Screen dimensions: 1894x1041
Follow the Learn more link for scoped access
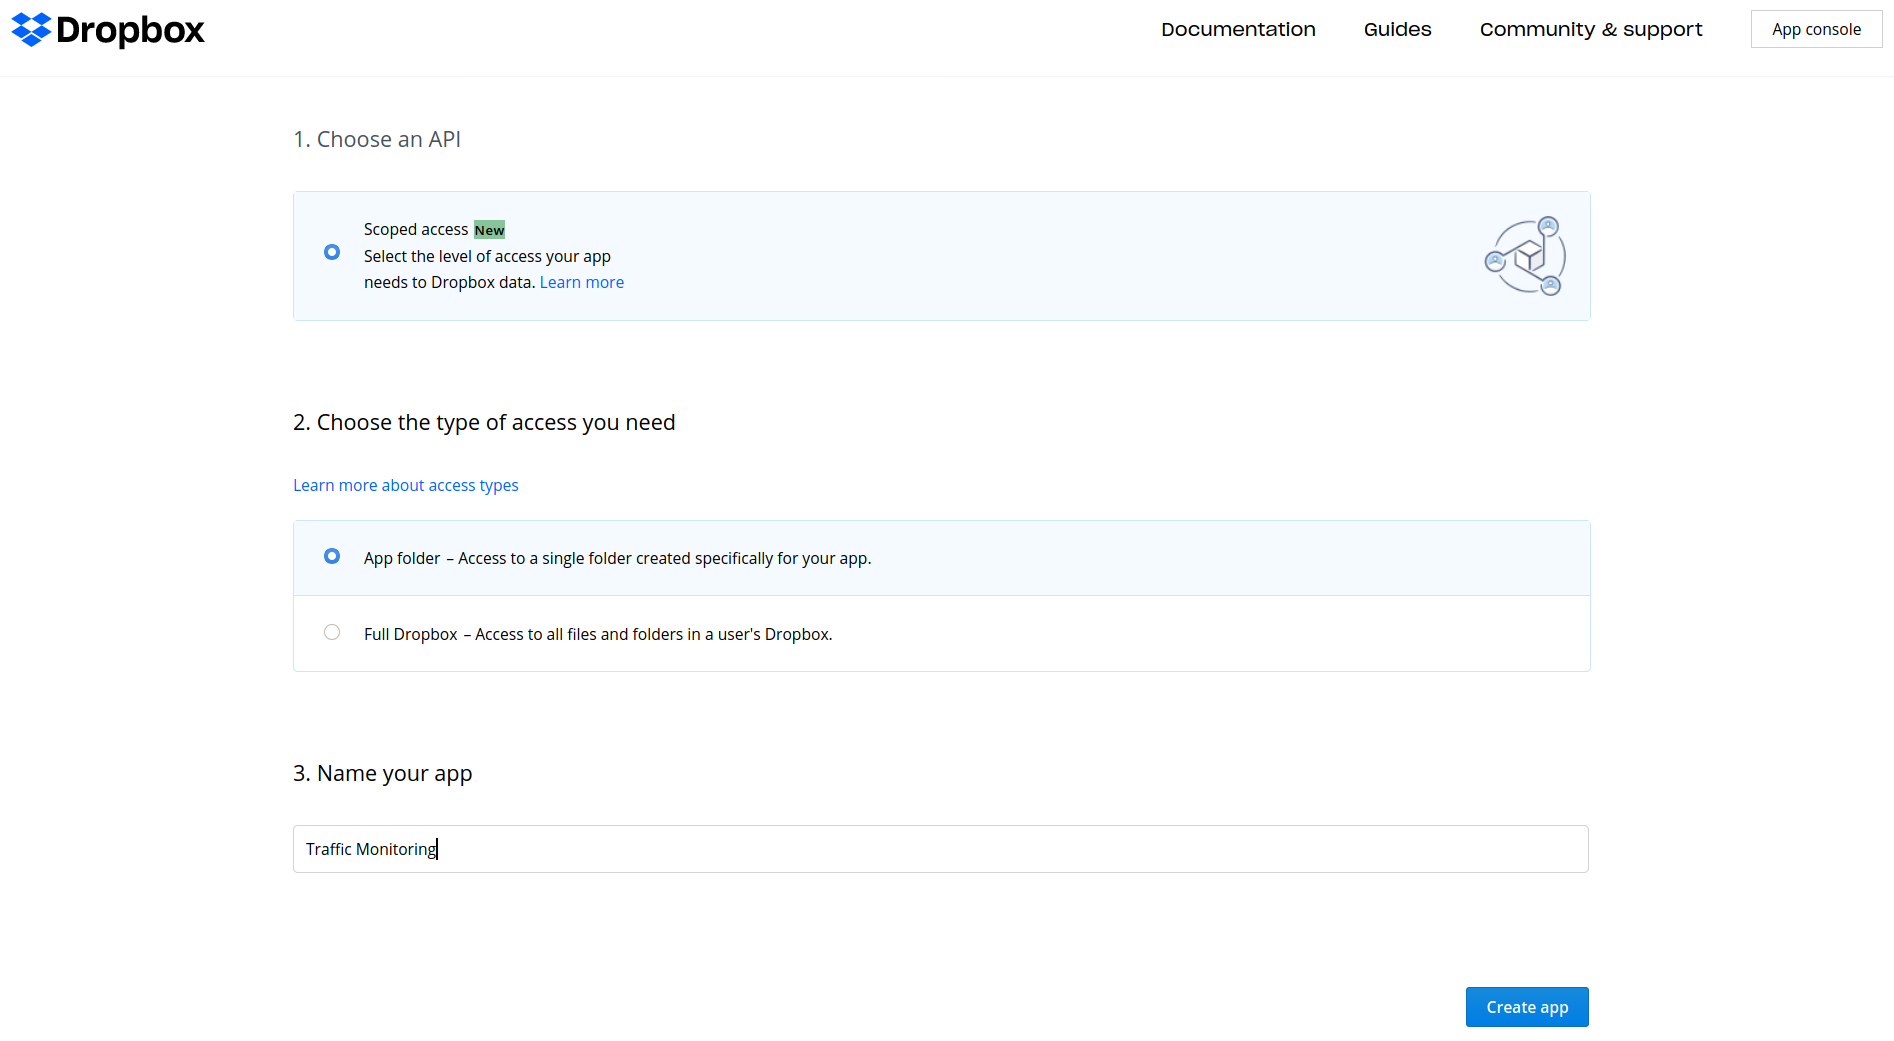582,282
